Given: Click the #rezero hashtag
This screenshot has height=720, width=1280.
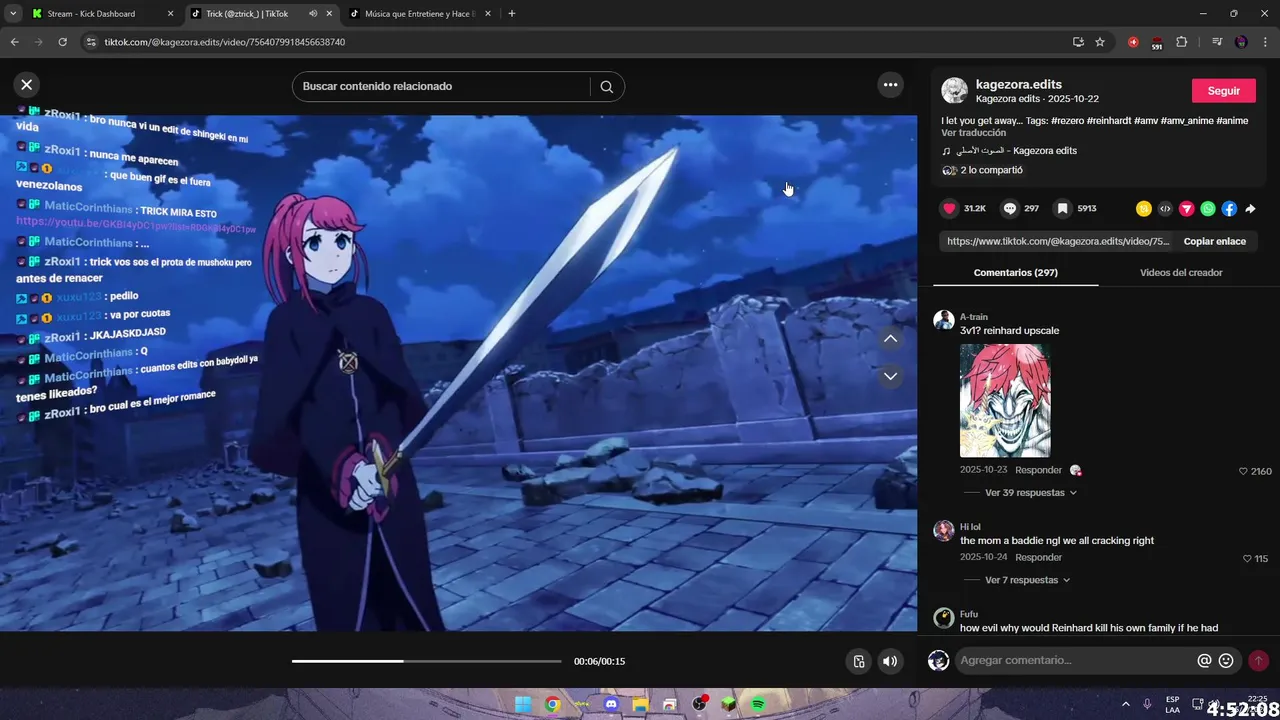Looking at the screenshot, I should (x=1067, y=121).
